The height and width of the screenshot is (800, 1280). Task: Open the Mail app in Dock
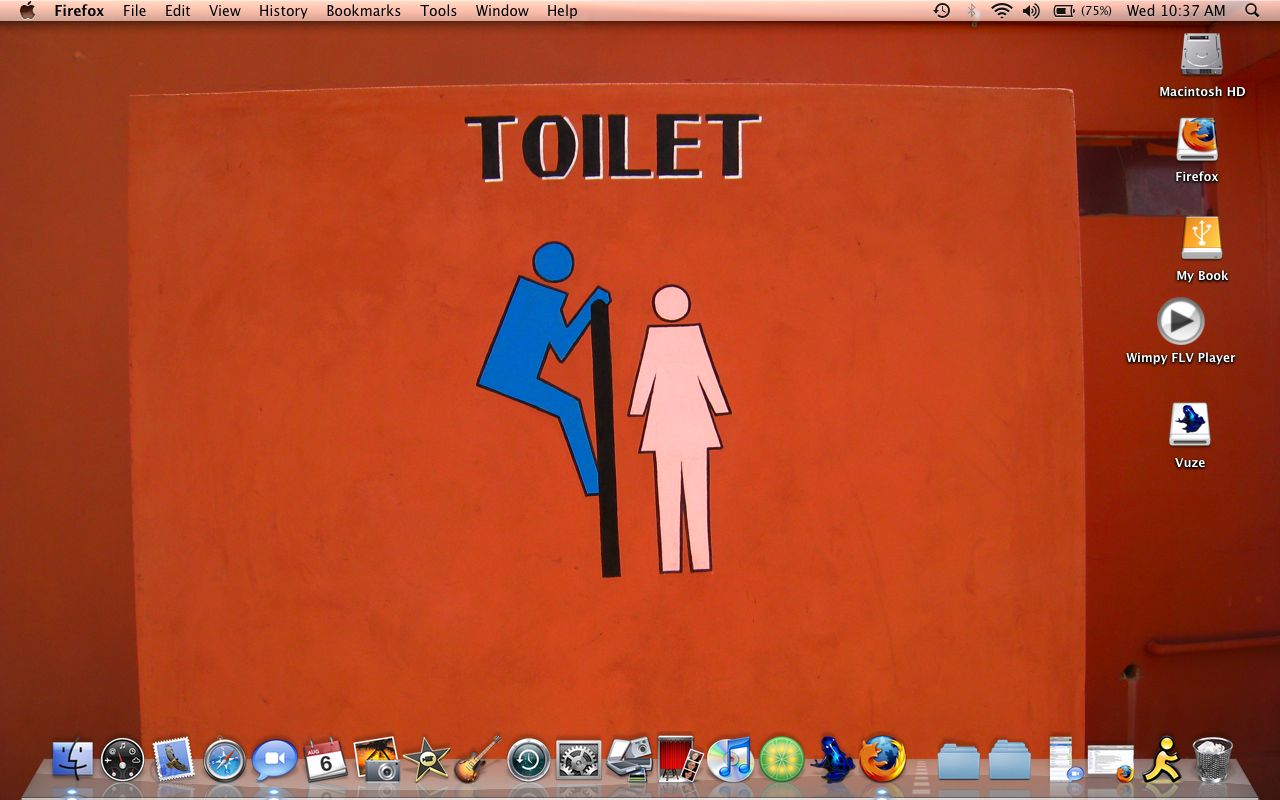pos(173,760)
